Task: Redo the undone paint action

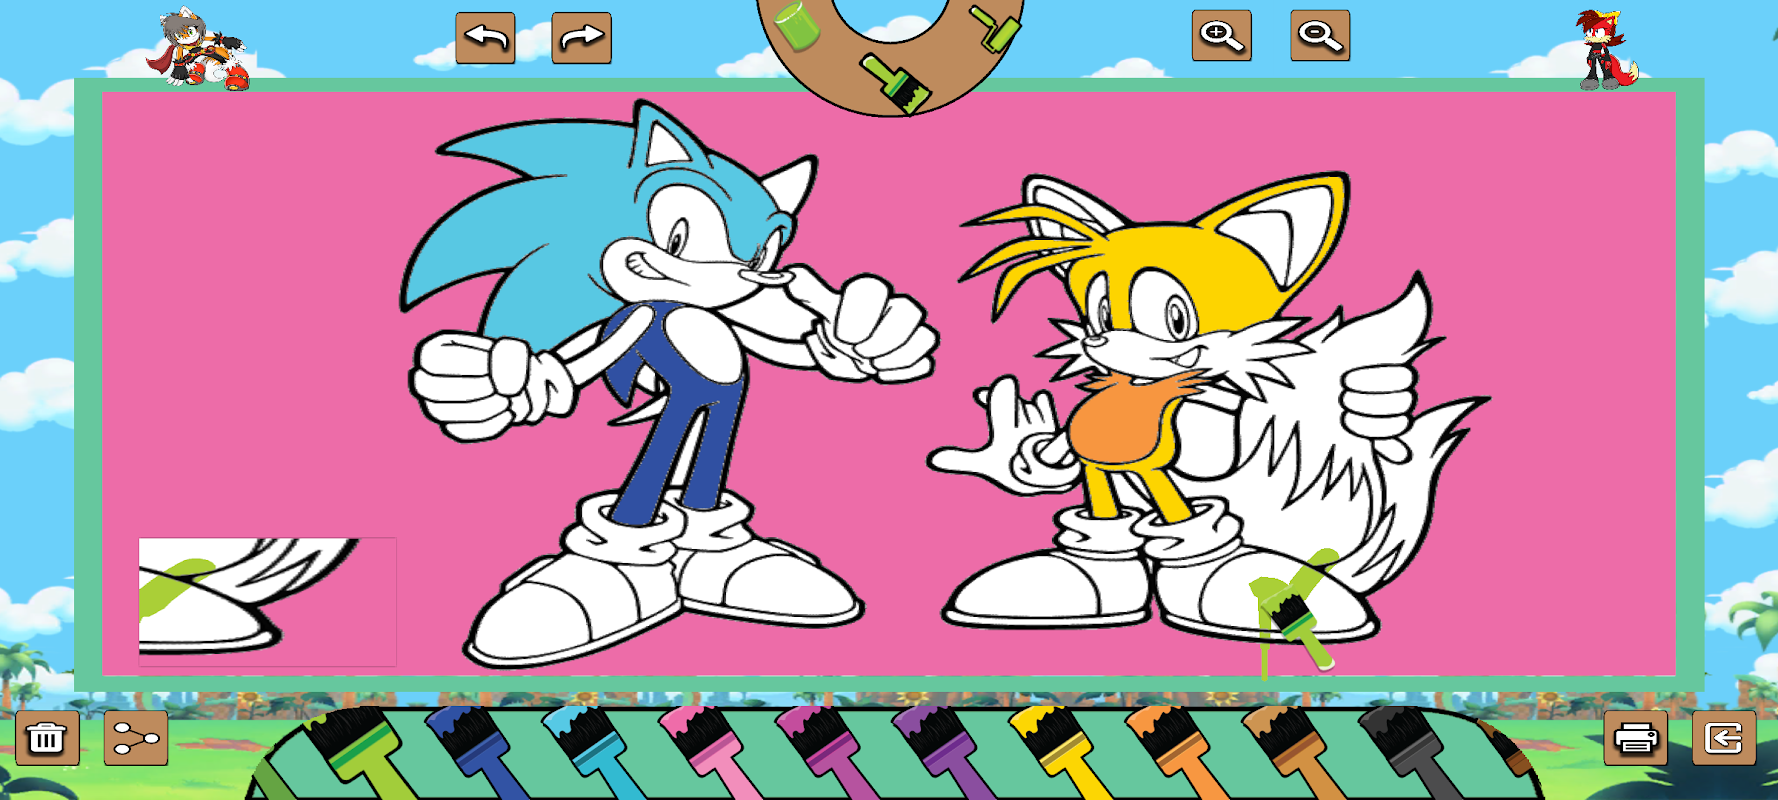Action: (581, 38)
